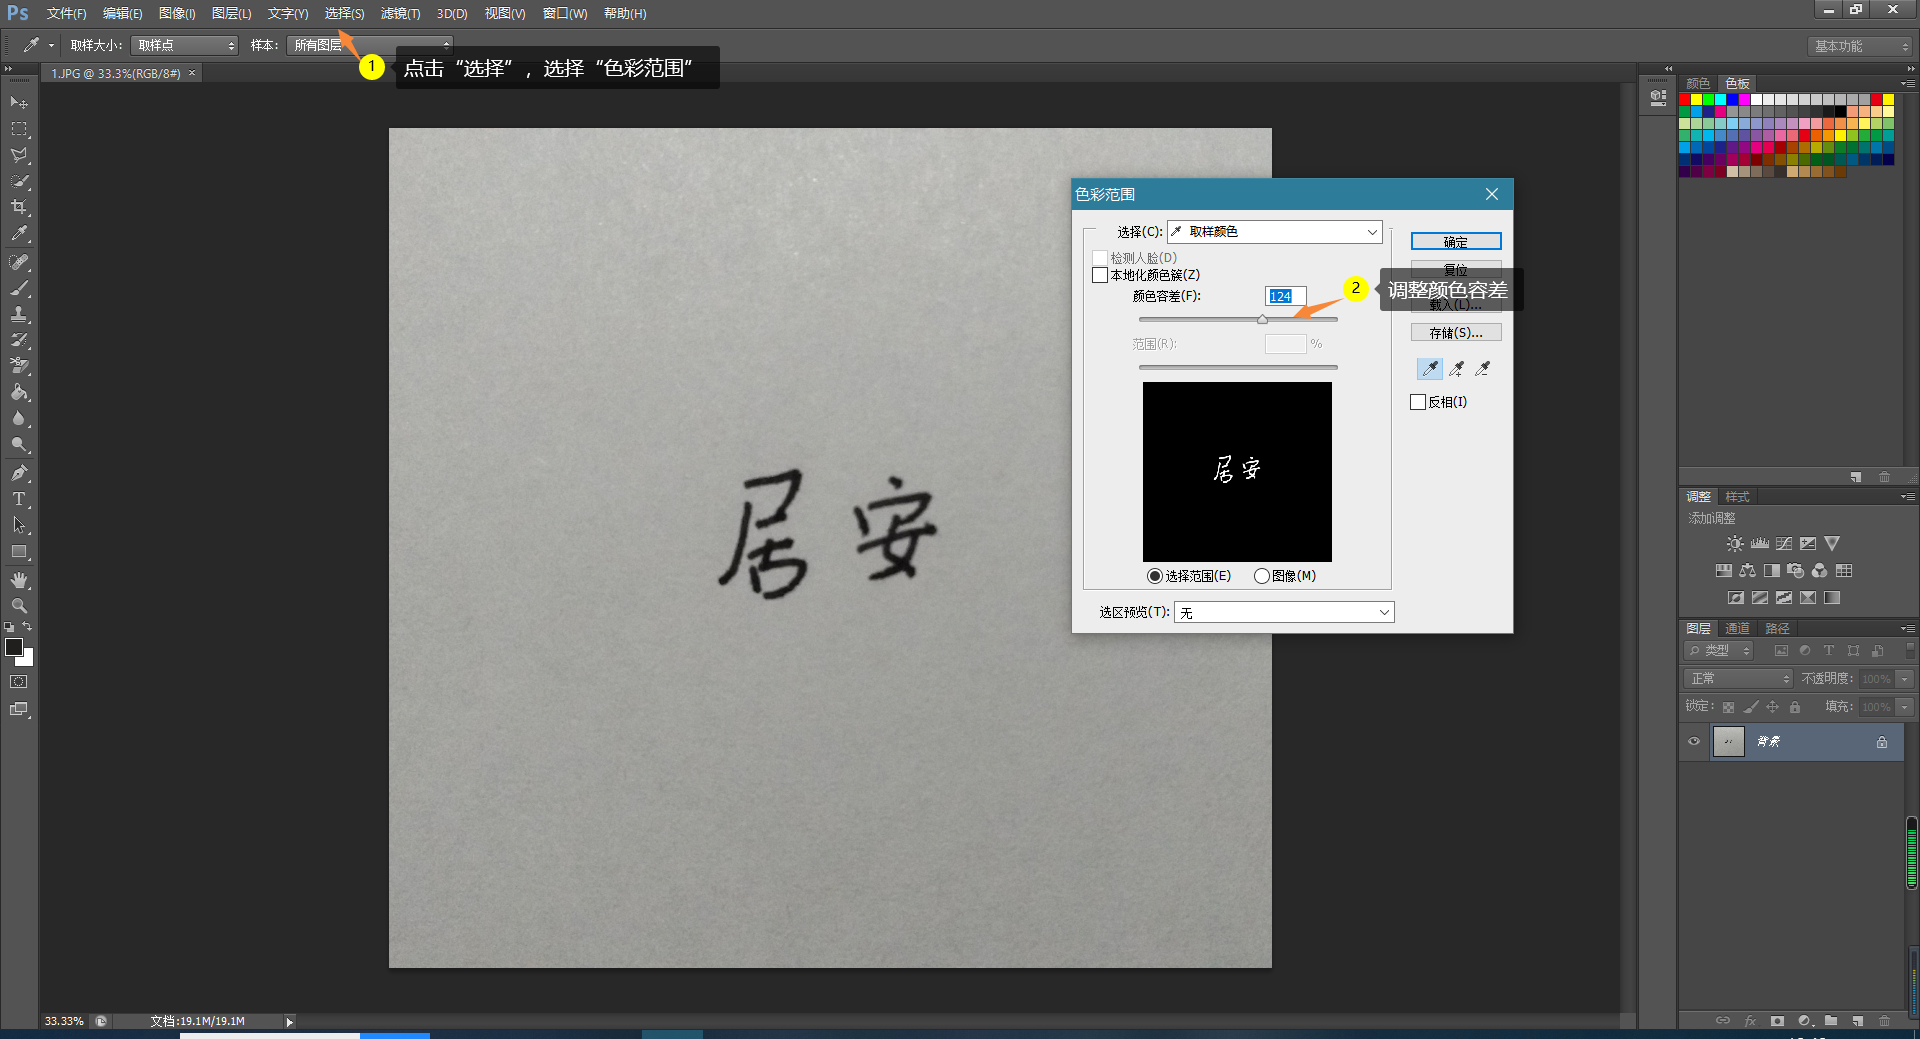Select the Paint Bucket tool

click(x=19, y=392)
